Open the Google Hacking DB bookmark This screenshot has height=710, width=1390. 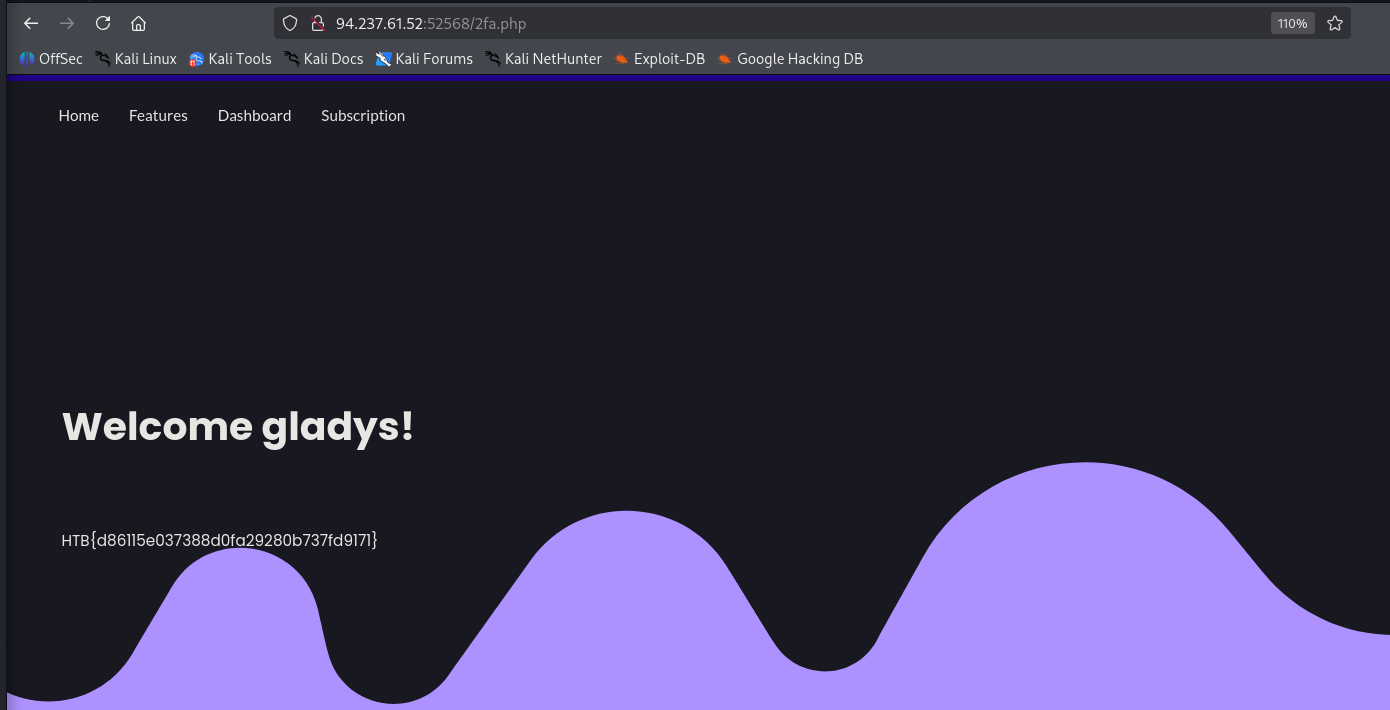pos(790,59)
